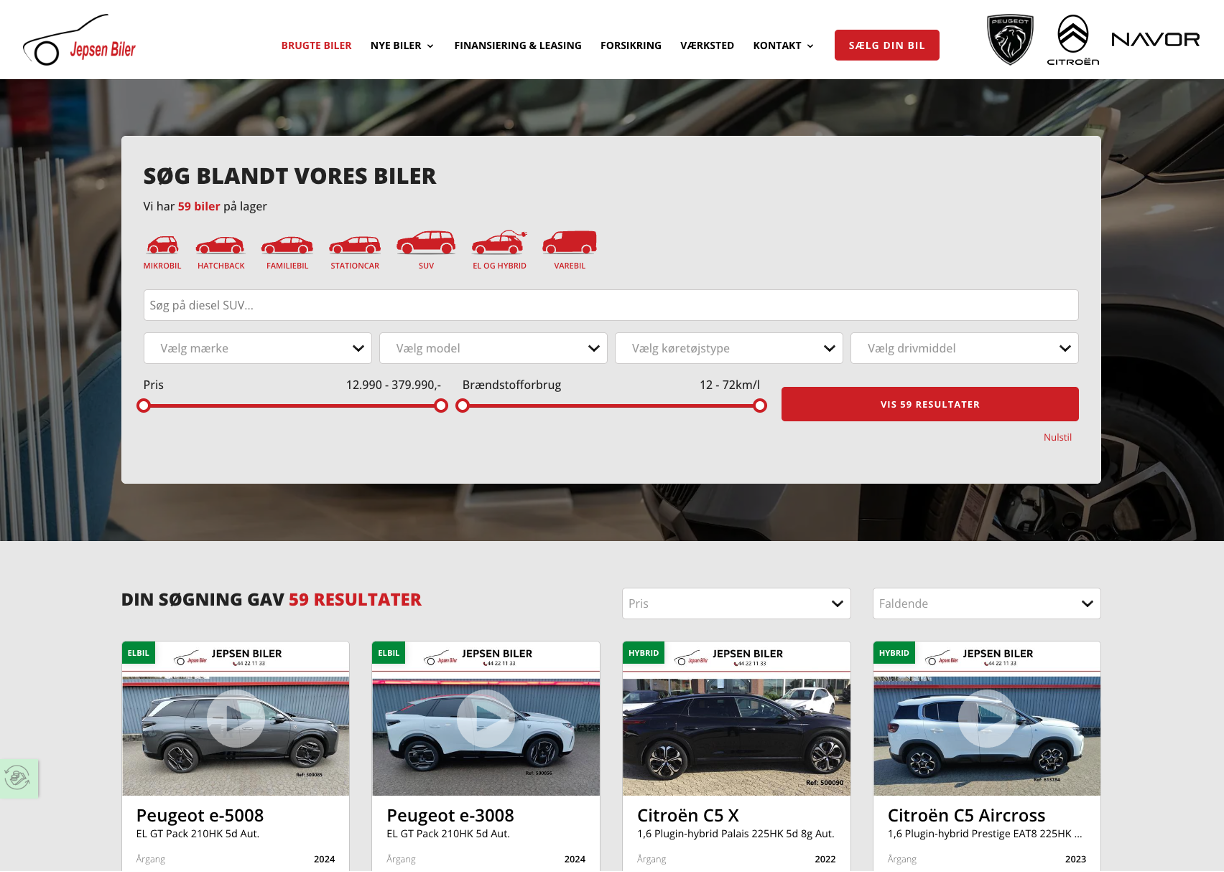
Task: Open the Vælg drivmiddel dropdown
Action: (x=964, y=348)
